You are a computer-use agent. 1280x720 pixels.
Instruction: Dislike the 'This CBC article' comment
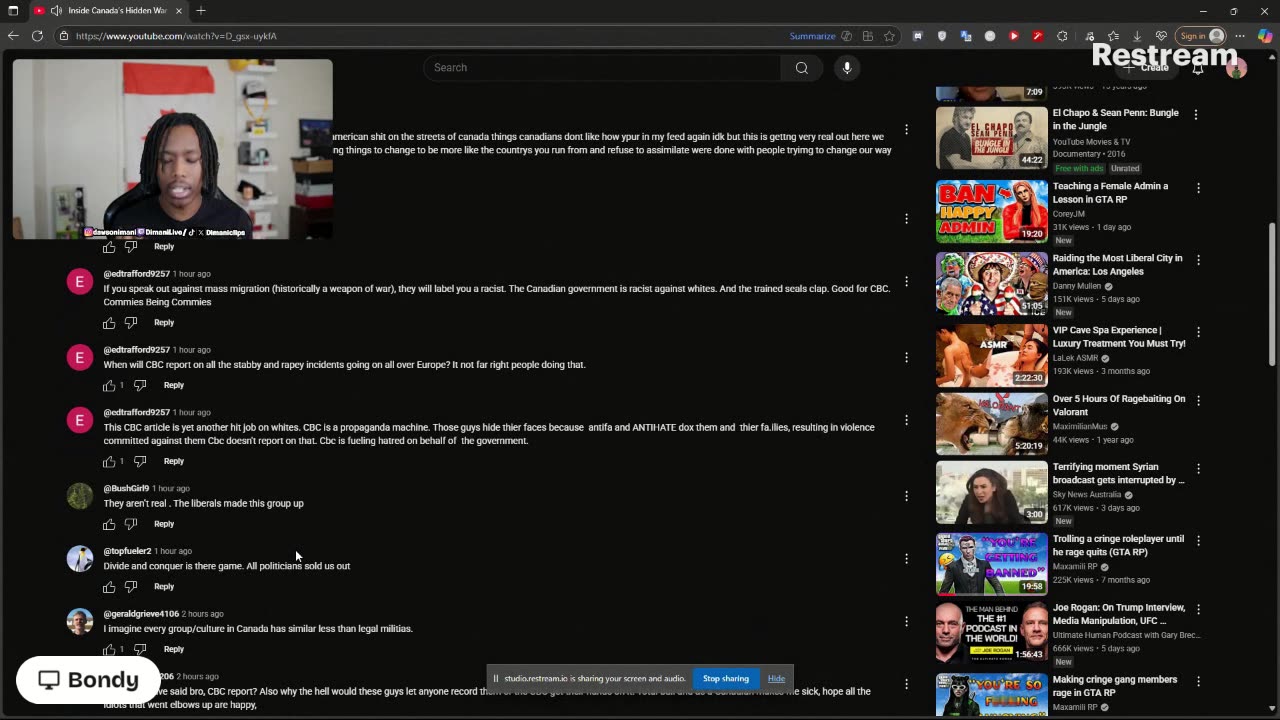(140, 461)
